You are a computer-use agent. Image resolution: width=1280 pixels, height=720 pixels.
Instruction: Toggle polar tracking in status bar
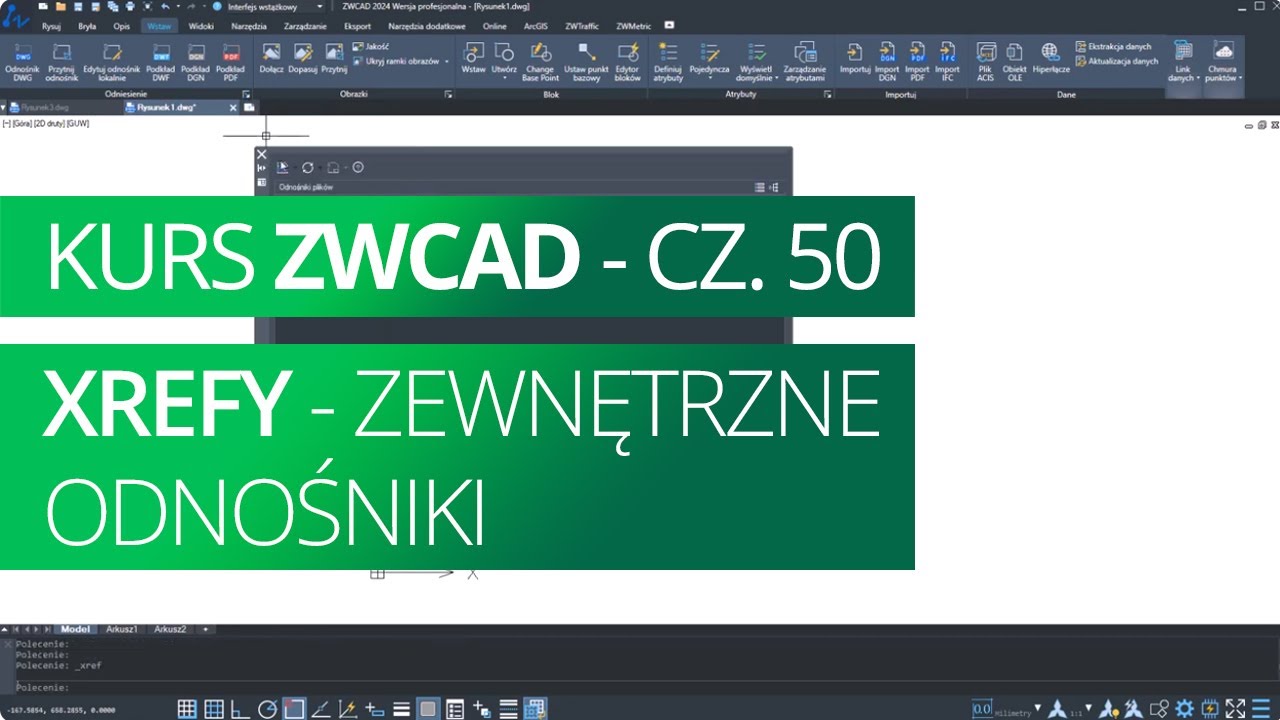pyautogui.click(x=267, y=709)
